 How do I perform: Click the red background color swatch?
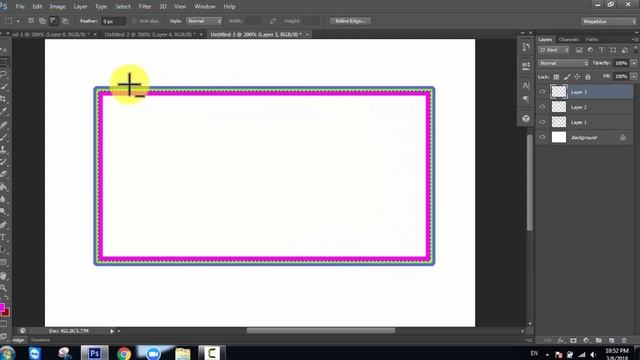click(x=6, y=312)
